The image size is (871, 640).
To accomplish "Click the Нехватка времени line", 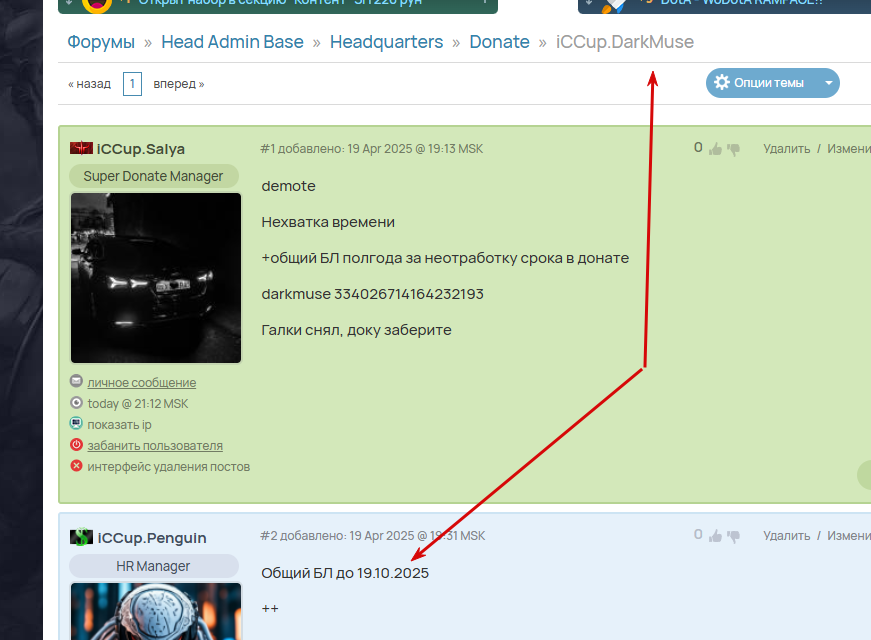I will [328, 222].
